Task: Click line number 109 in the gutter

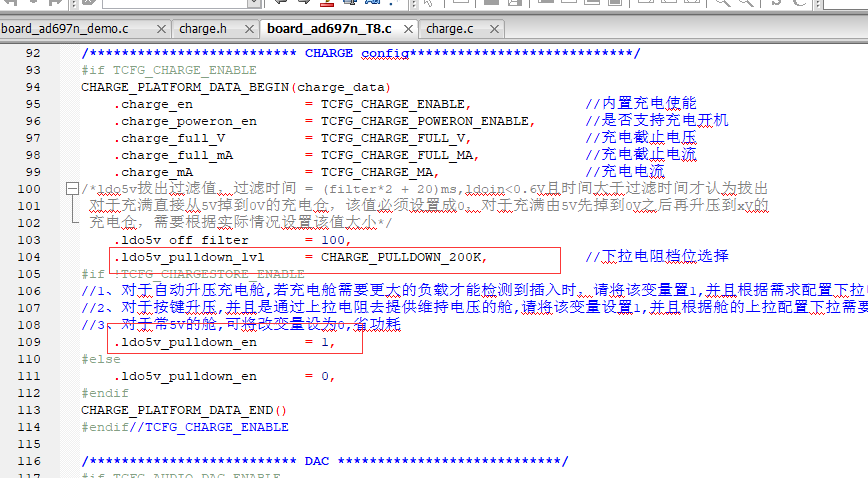Action: point(29,342)
